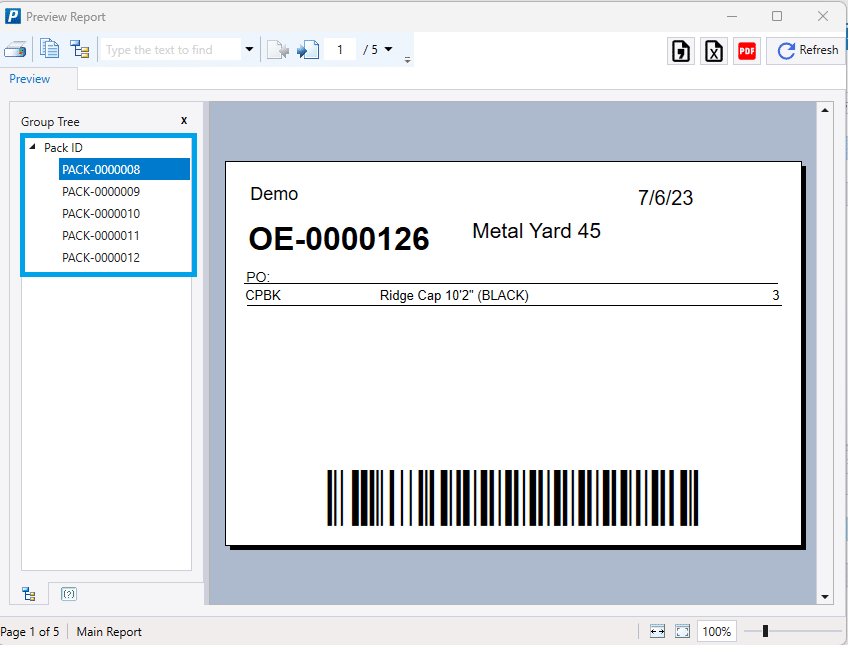The width and height of the screenshot is (848, 645).
Task: Click the Page 1 of 5 status text
Action: pos(30,631)
